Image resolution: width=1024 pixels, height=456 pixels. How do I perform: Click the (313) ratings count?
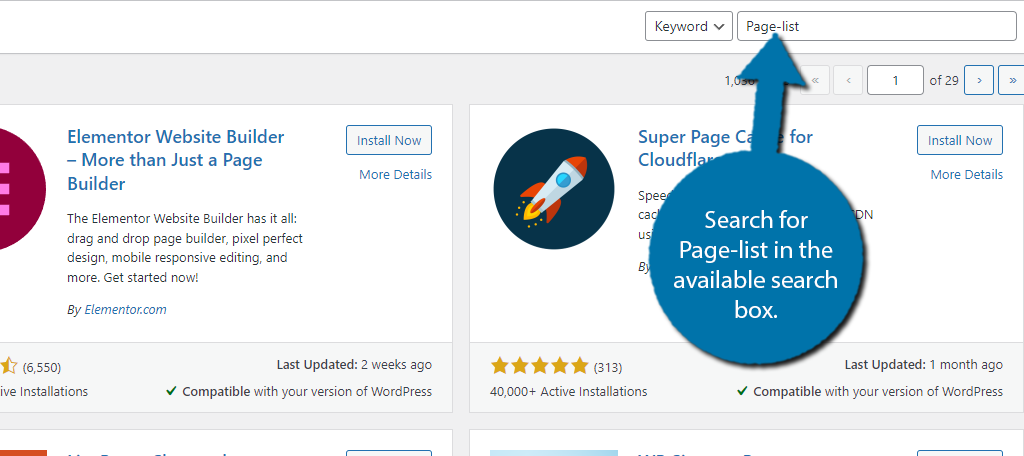(x=607, y=367)
